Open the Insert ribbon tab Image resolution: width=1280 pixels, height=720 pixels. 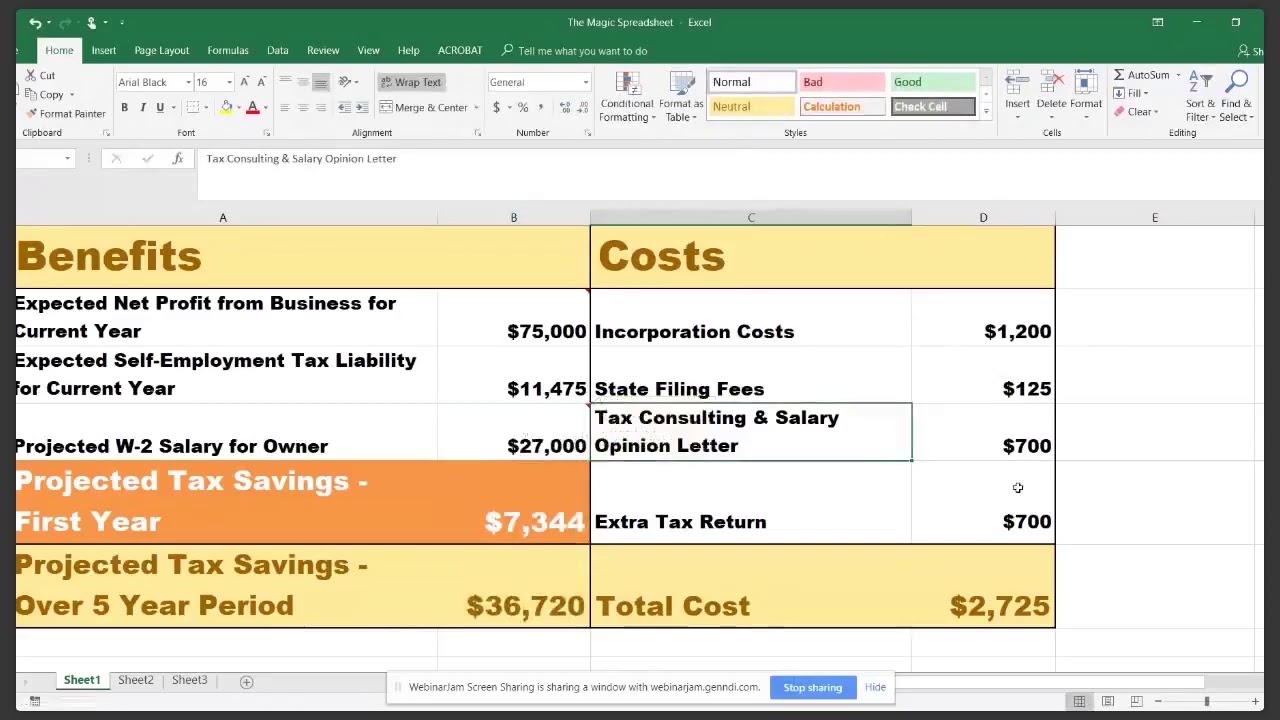pos(103,50)
